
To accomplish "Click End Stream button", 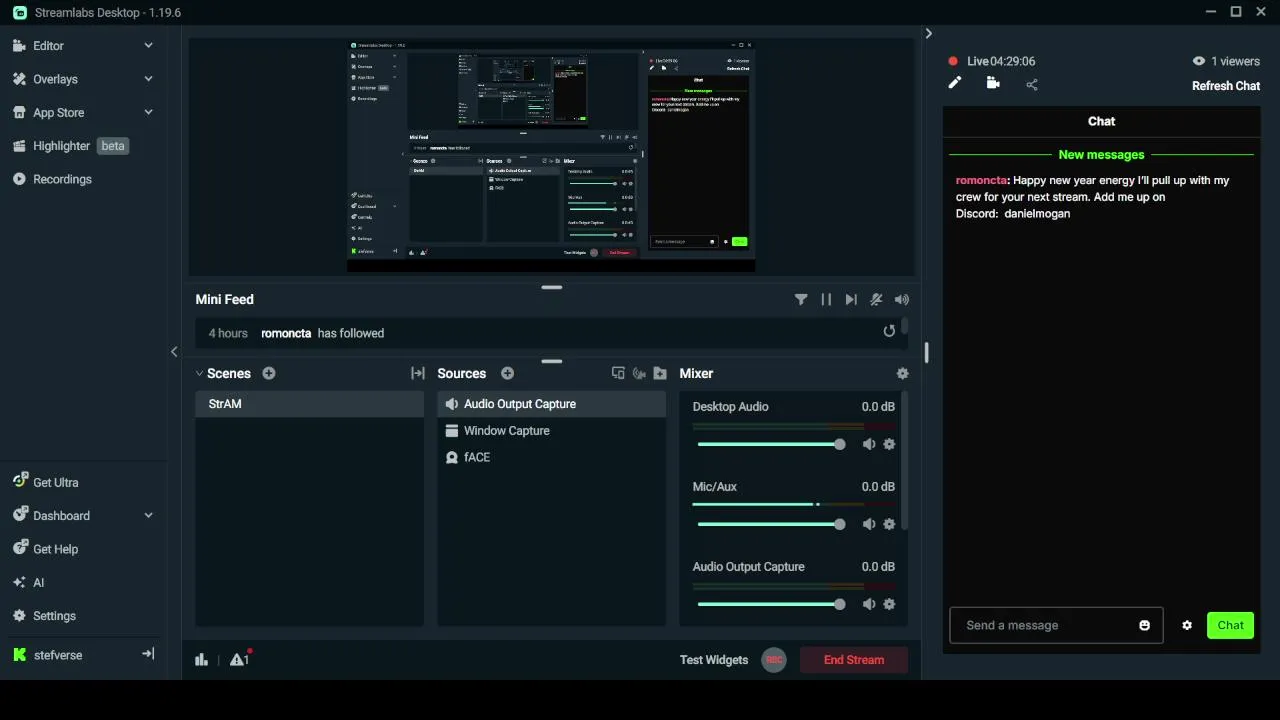I will point(854,660).
